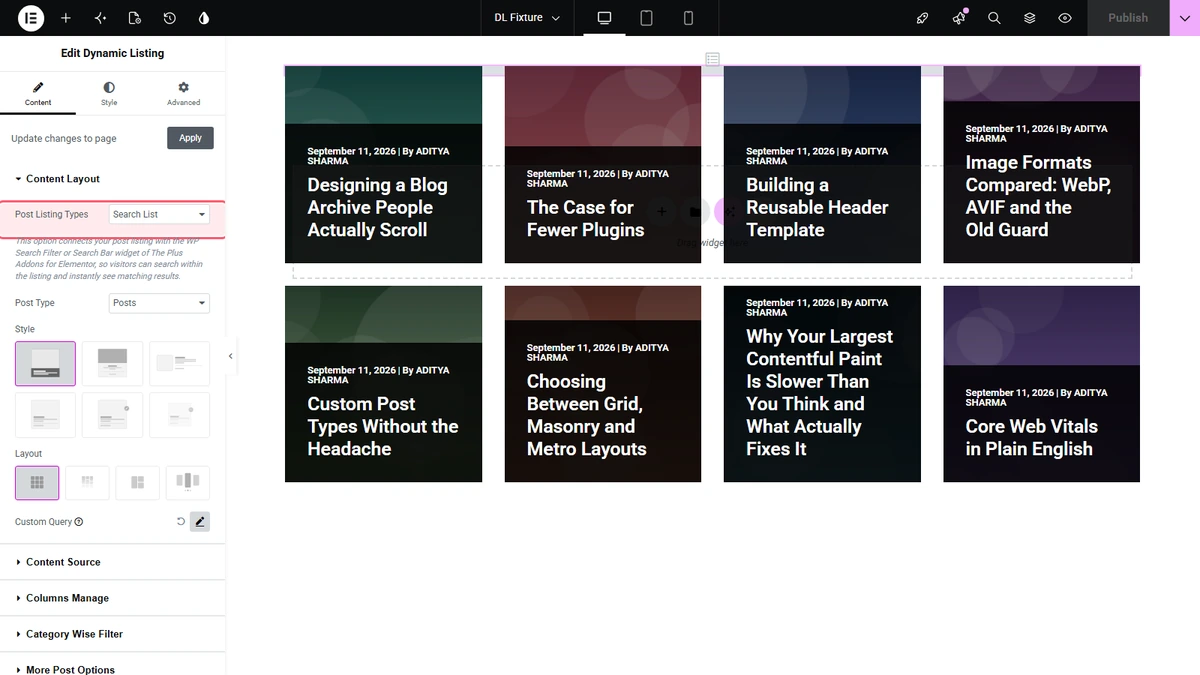Open the megaphone What's New icon

pyautogui.click(x=959, y=18)
